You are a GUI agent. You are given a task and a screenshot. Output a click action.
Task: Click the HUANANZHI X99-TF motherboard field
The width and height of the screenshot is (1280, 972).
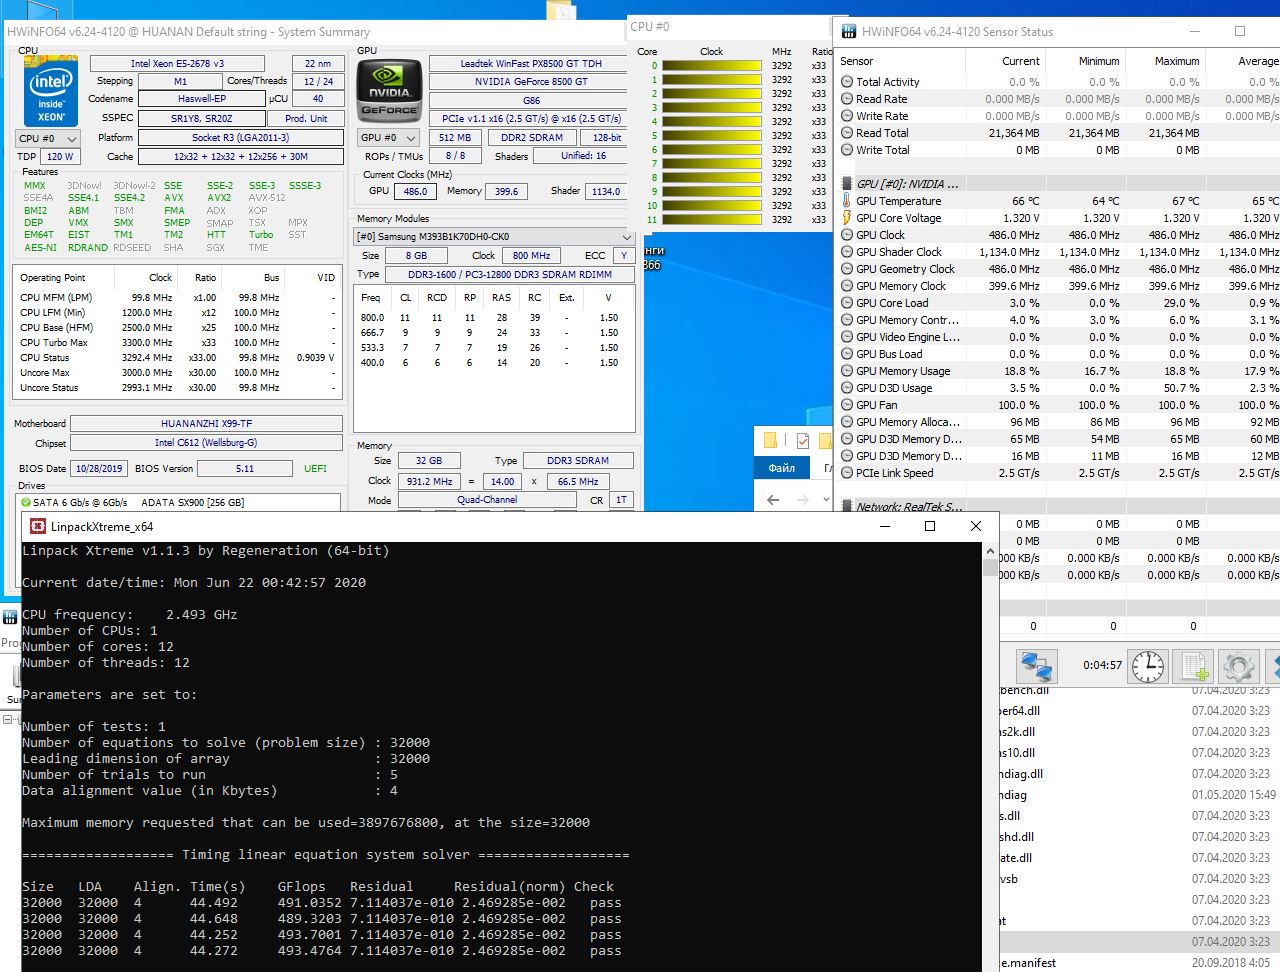pyautogui.click(x=206, y=424)
